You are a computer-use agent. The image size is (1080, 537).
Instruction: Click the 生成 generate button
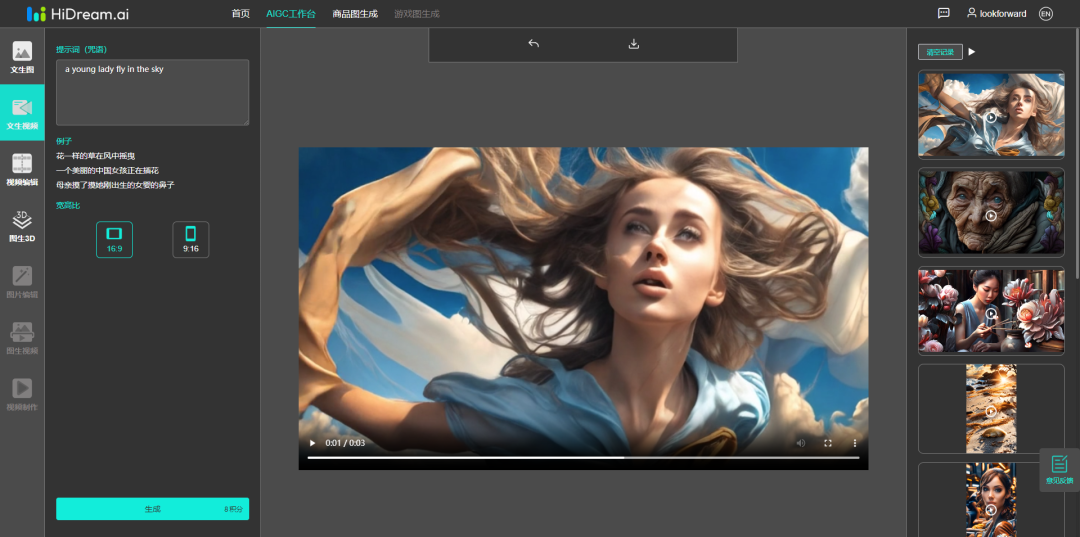pyautogui.click(x=152, y=509)
